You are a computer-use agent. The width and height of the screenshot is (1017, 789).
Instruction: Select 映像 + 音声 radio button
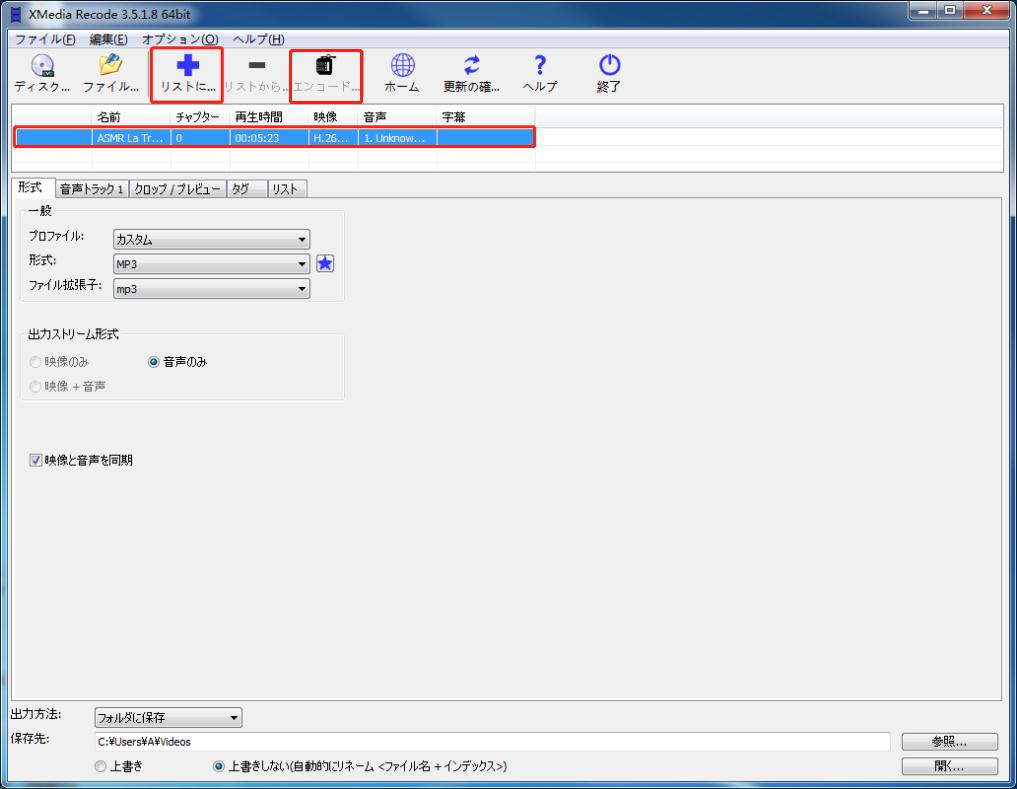36,387
